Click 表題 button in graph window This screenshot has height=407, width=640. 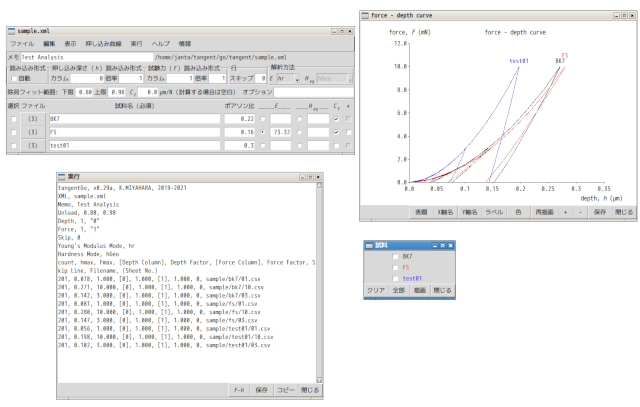coord(421,212)
